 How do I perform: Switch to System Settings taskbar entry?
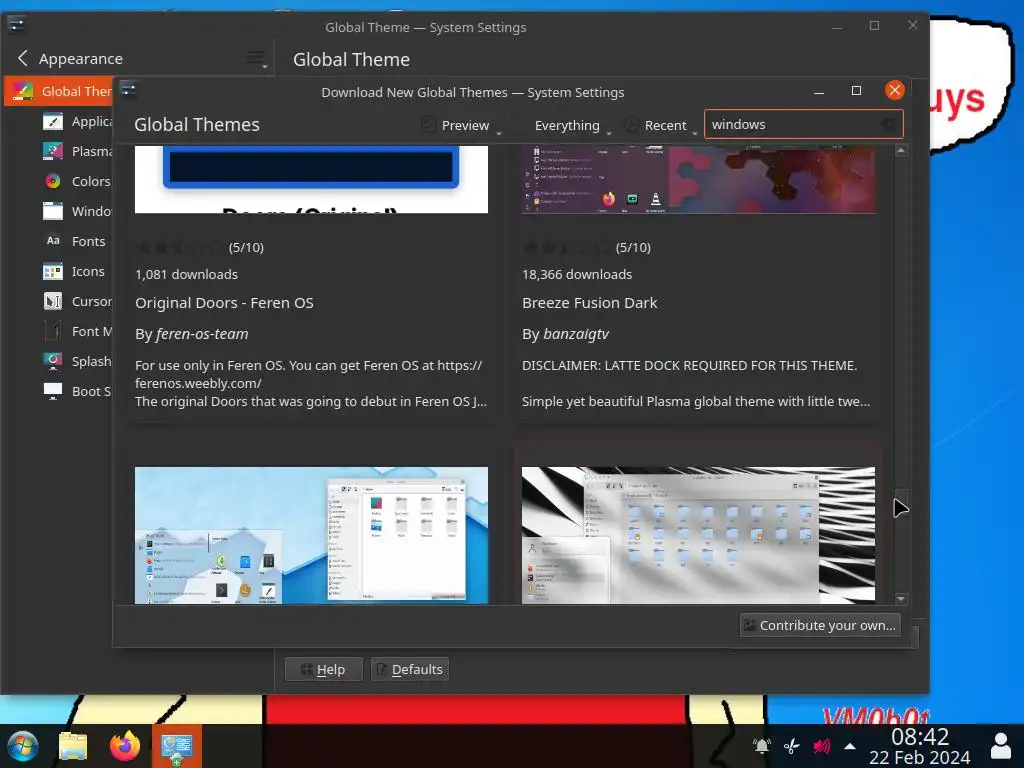tap(176, 746)
